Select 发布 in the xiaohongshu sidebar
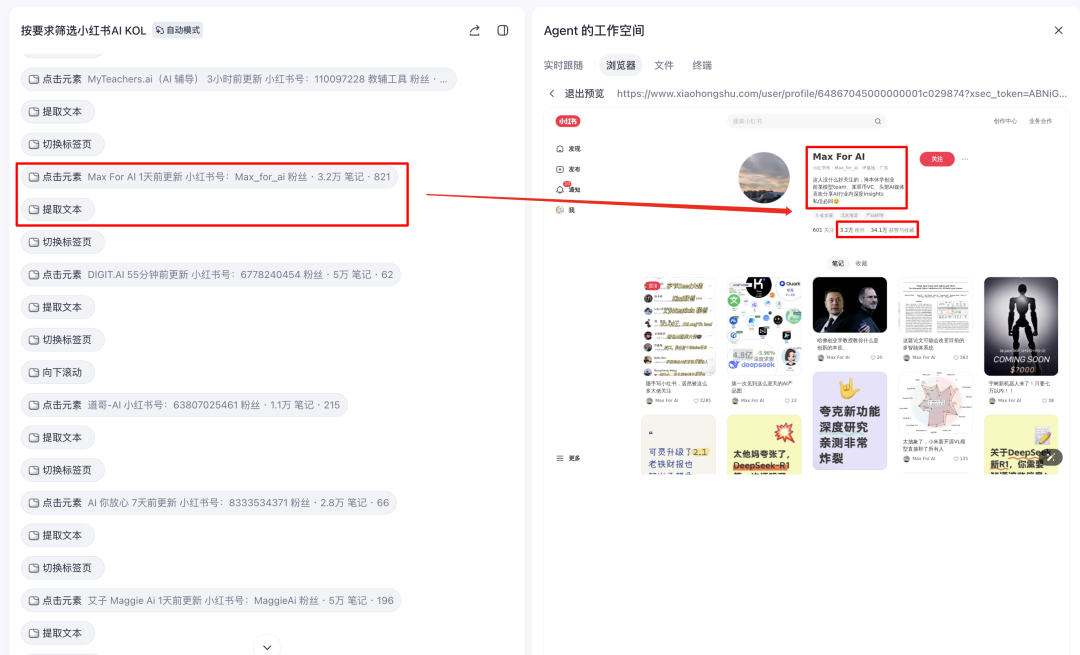 click(x=568, y=169)
